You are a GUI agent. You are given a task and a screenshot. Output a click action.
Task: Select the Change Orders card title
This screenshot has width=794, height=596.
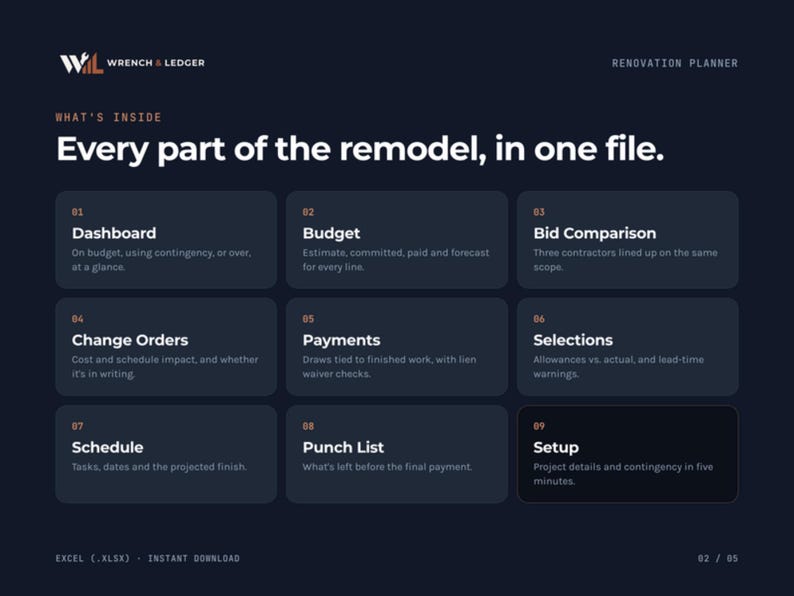(x=130, y=340)
